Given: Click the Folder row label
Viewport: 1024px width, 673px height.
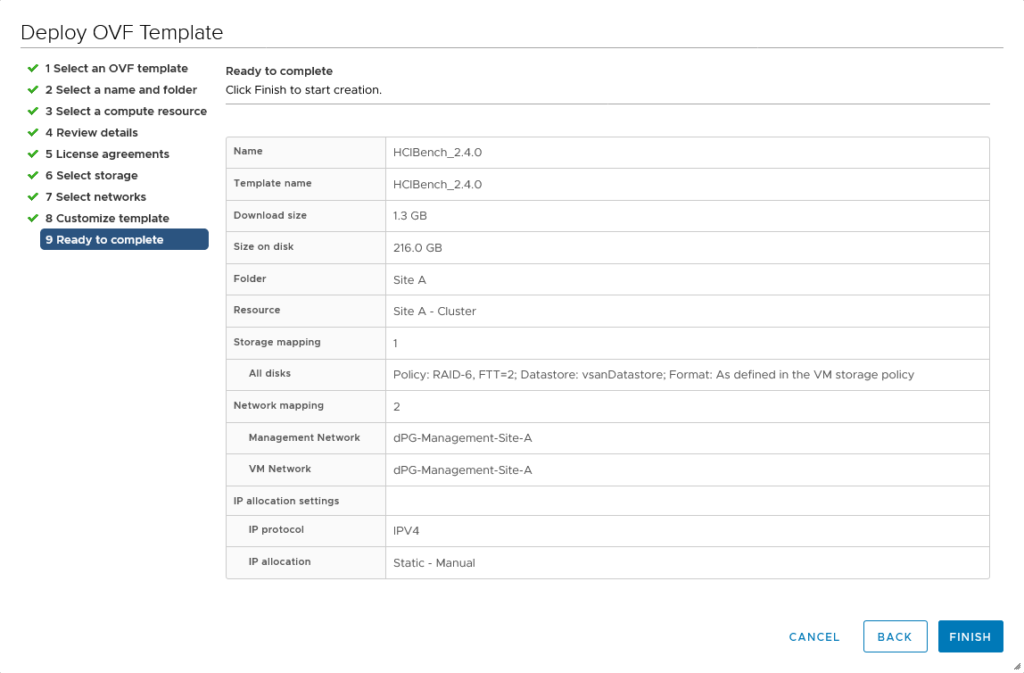Looking at the screenshot, I should pos(249,278).
